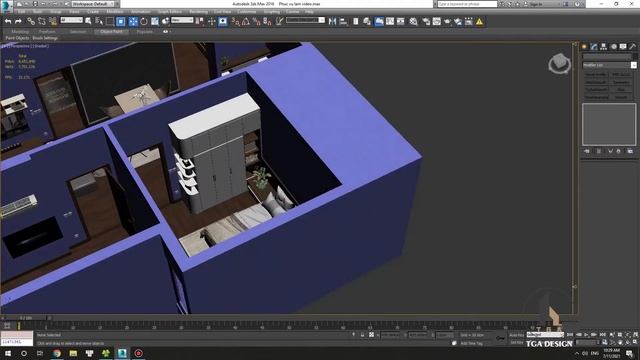The height and width of the screenshot is (360, 640).
Task: Open the Modifiers menu
Action: [x=115, y=12]
